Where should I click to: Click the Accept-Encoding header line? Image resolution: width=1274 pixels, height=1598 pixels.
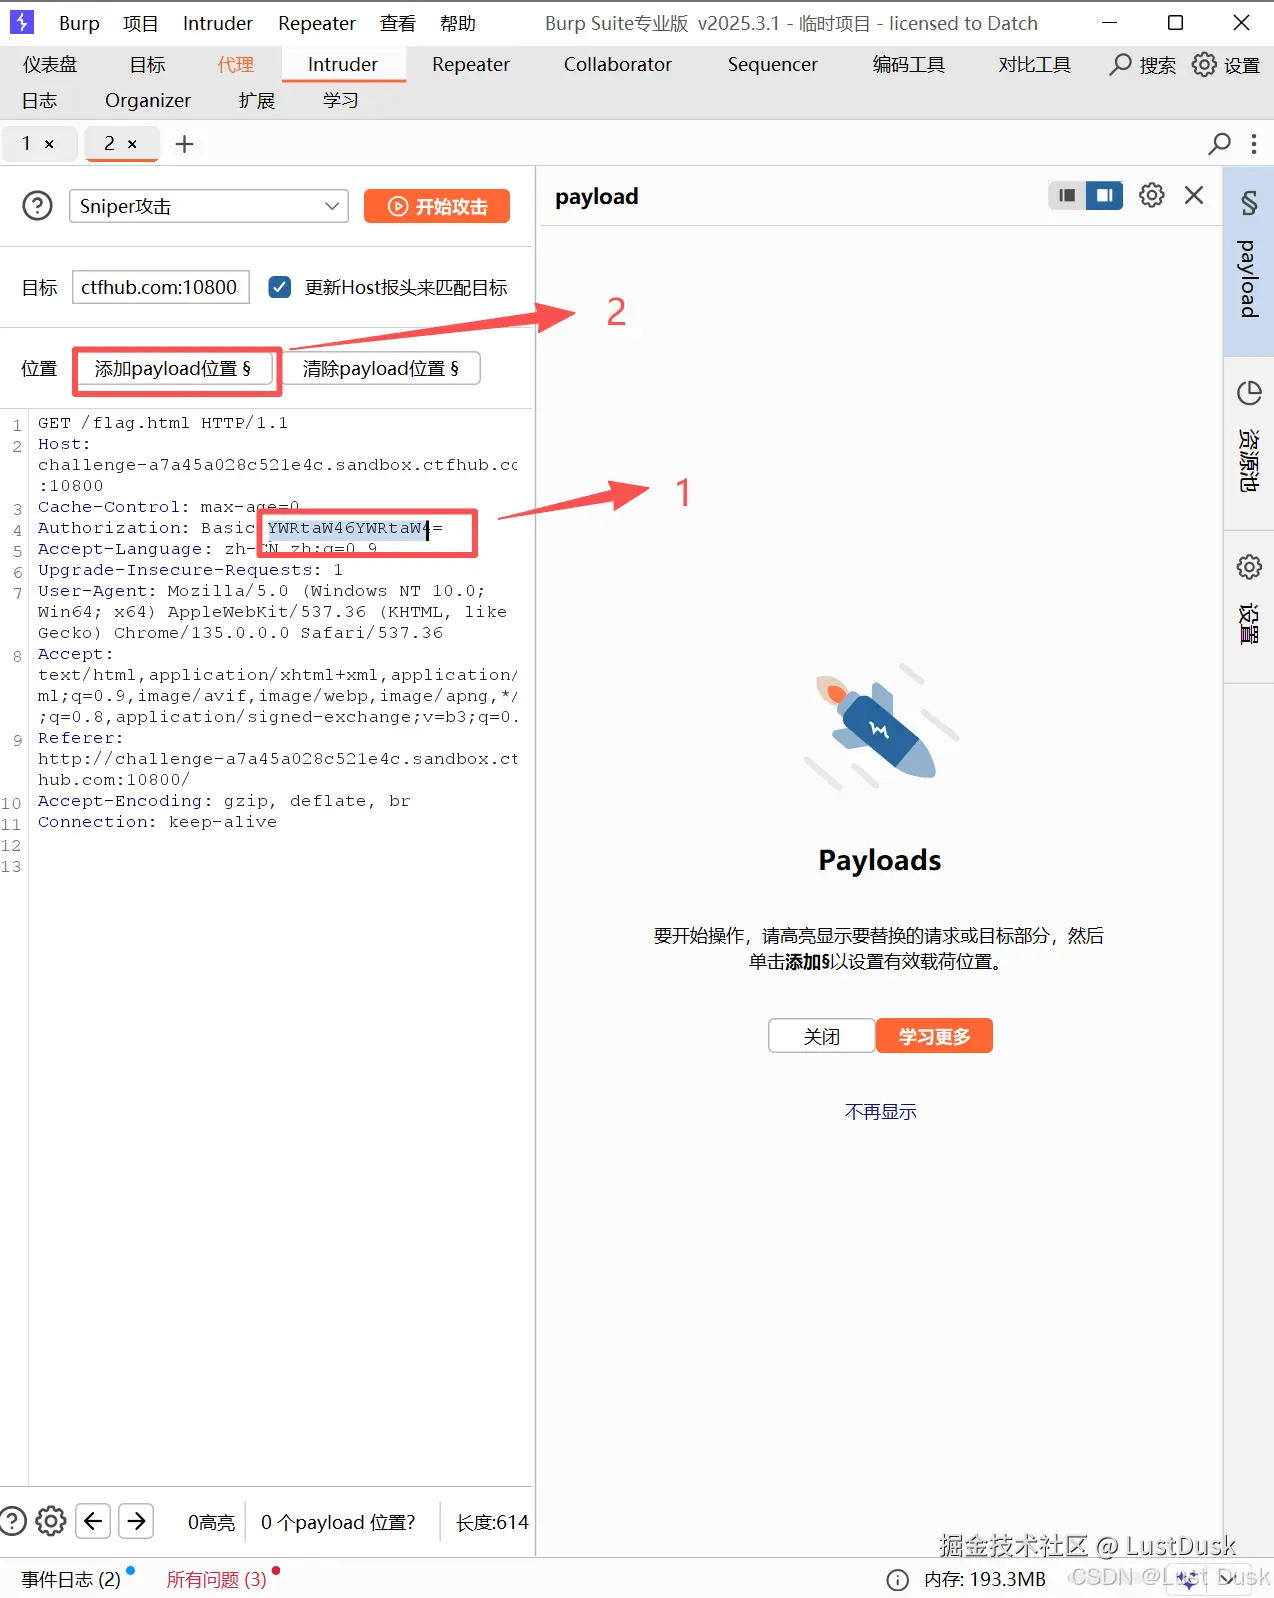(224, 801)
